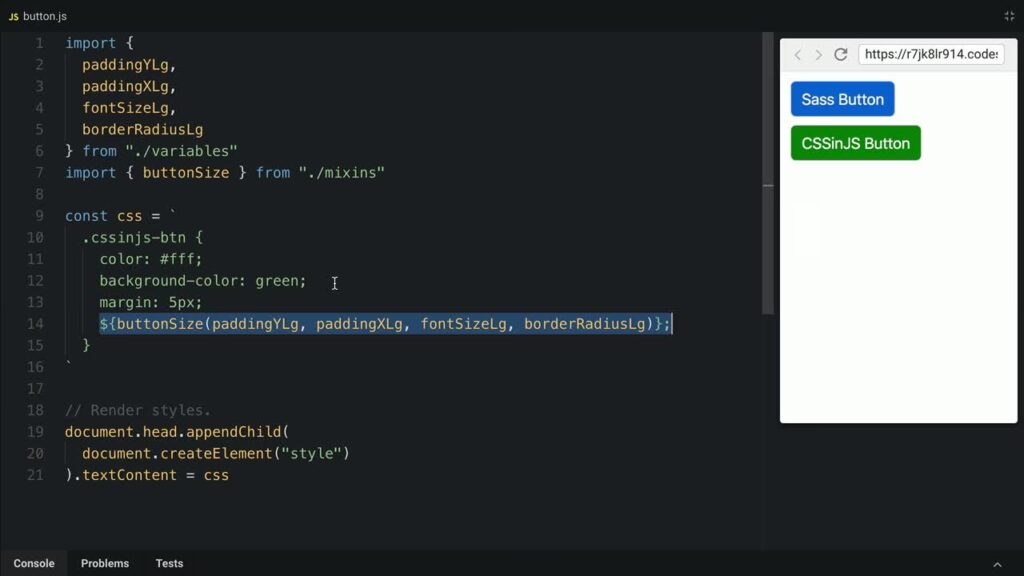Open the Console tab
1024x576 pixels.
(34, 563)
